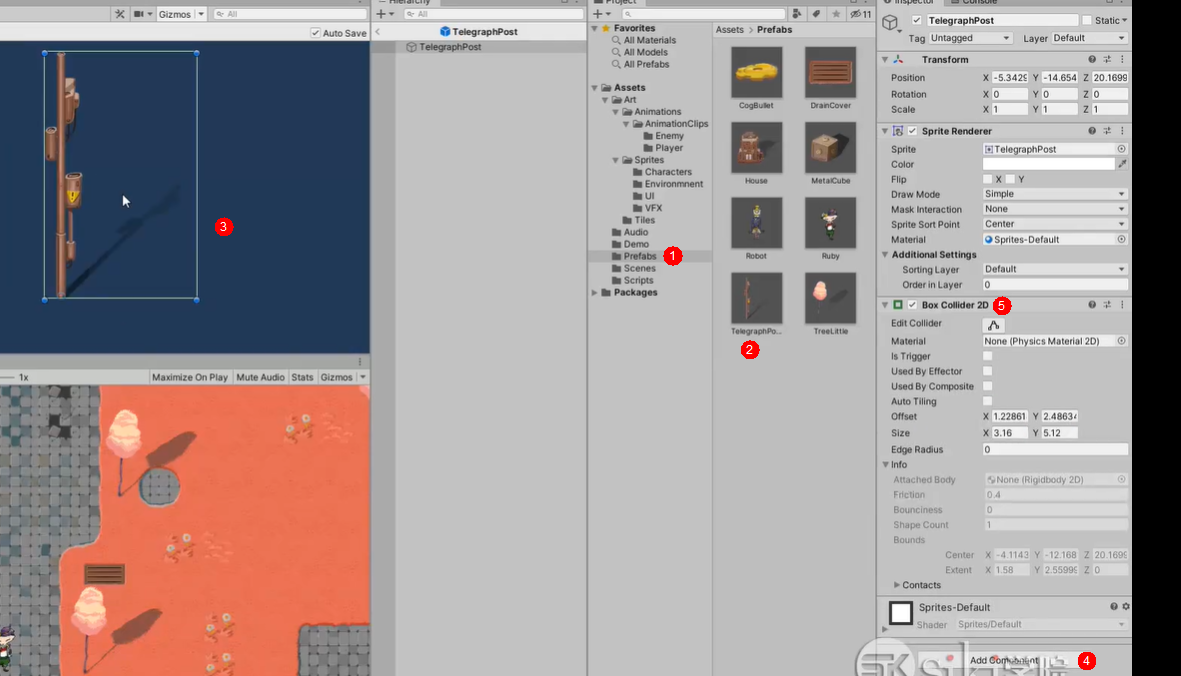Viewport: 1181px width, 676px height.
Task: Click the Edit Collider button
Action: (x=993, y=325)
